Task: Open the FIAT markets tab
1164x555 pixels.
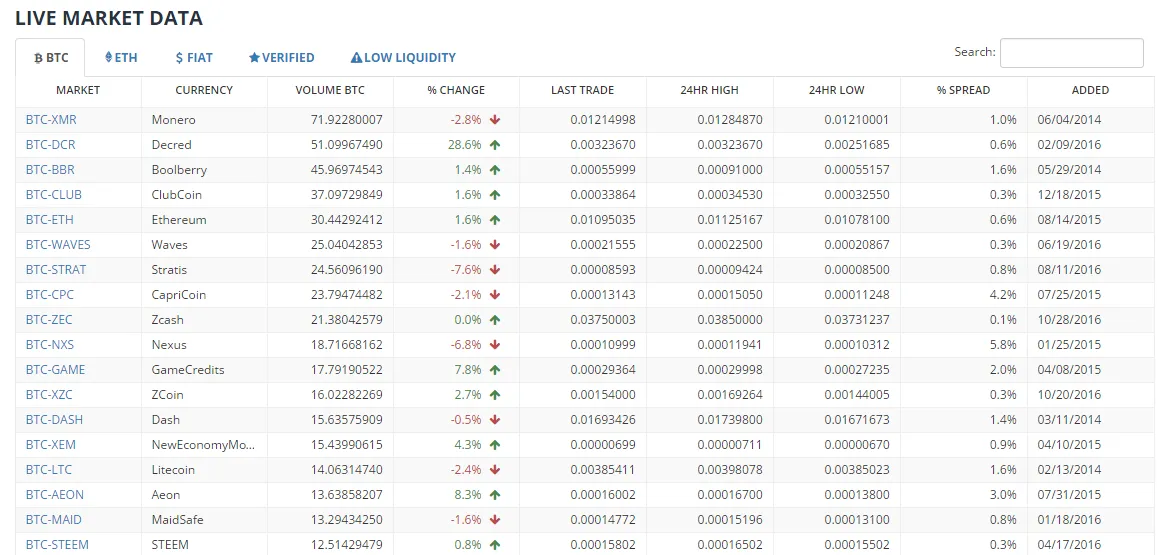Action: pos(194,57)
